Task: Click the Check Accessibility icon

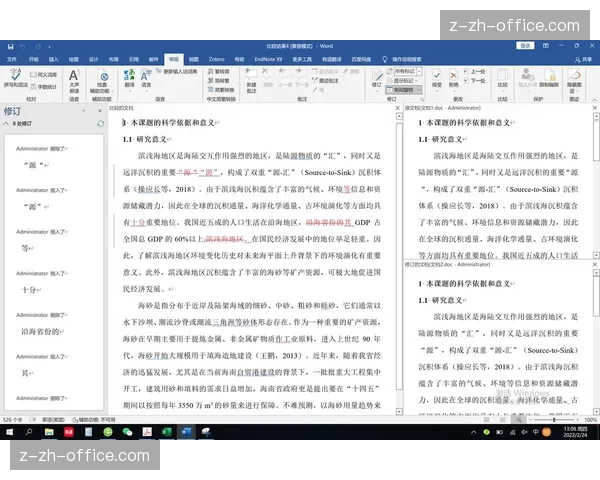Action: coord(102,76)
